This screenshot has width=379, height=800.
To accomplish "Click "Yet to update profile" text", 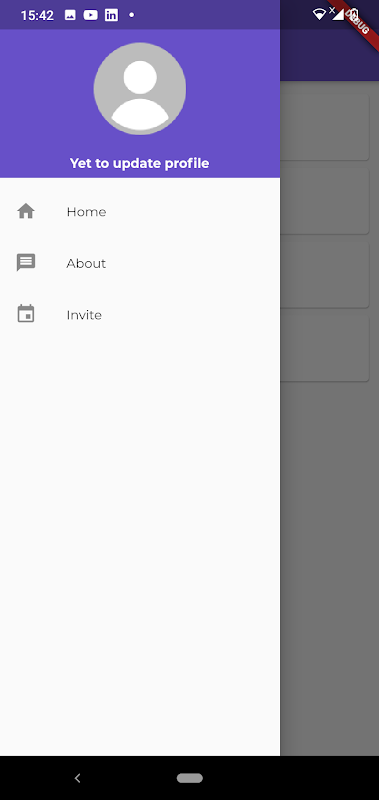I will pyautogui.click(x=139, y=163).
